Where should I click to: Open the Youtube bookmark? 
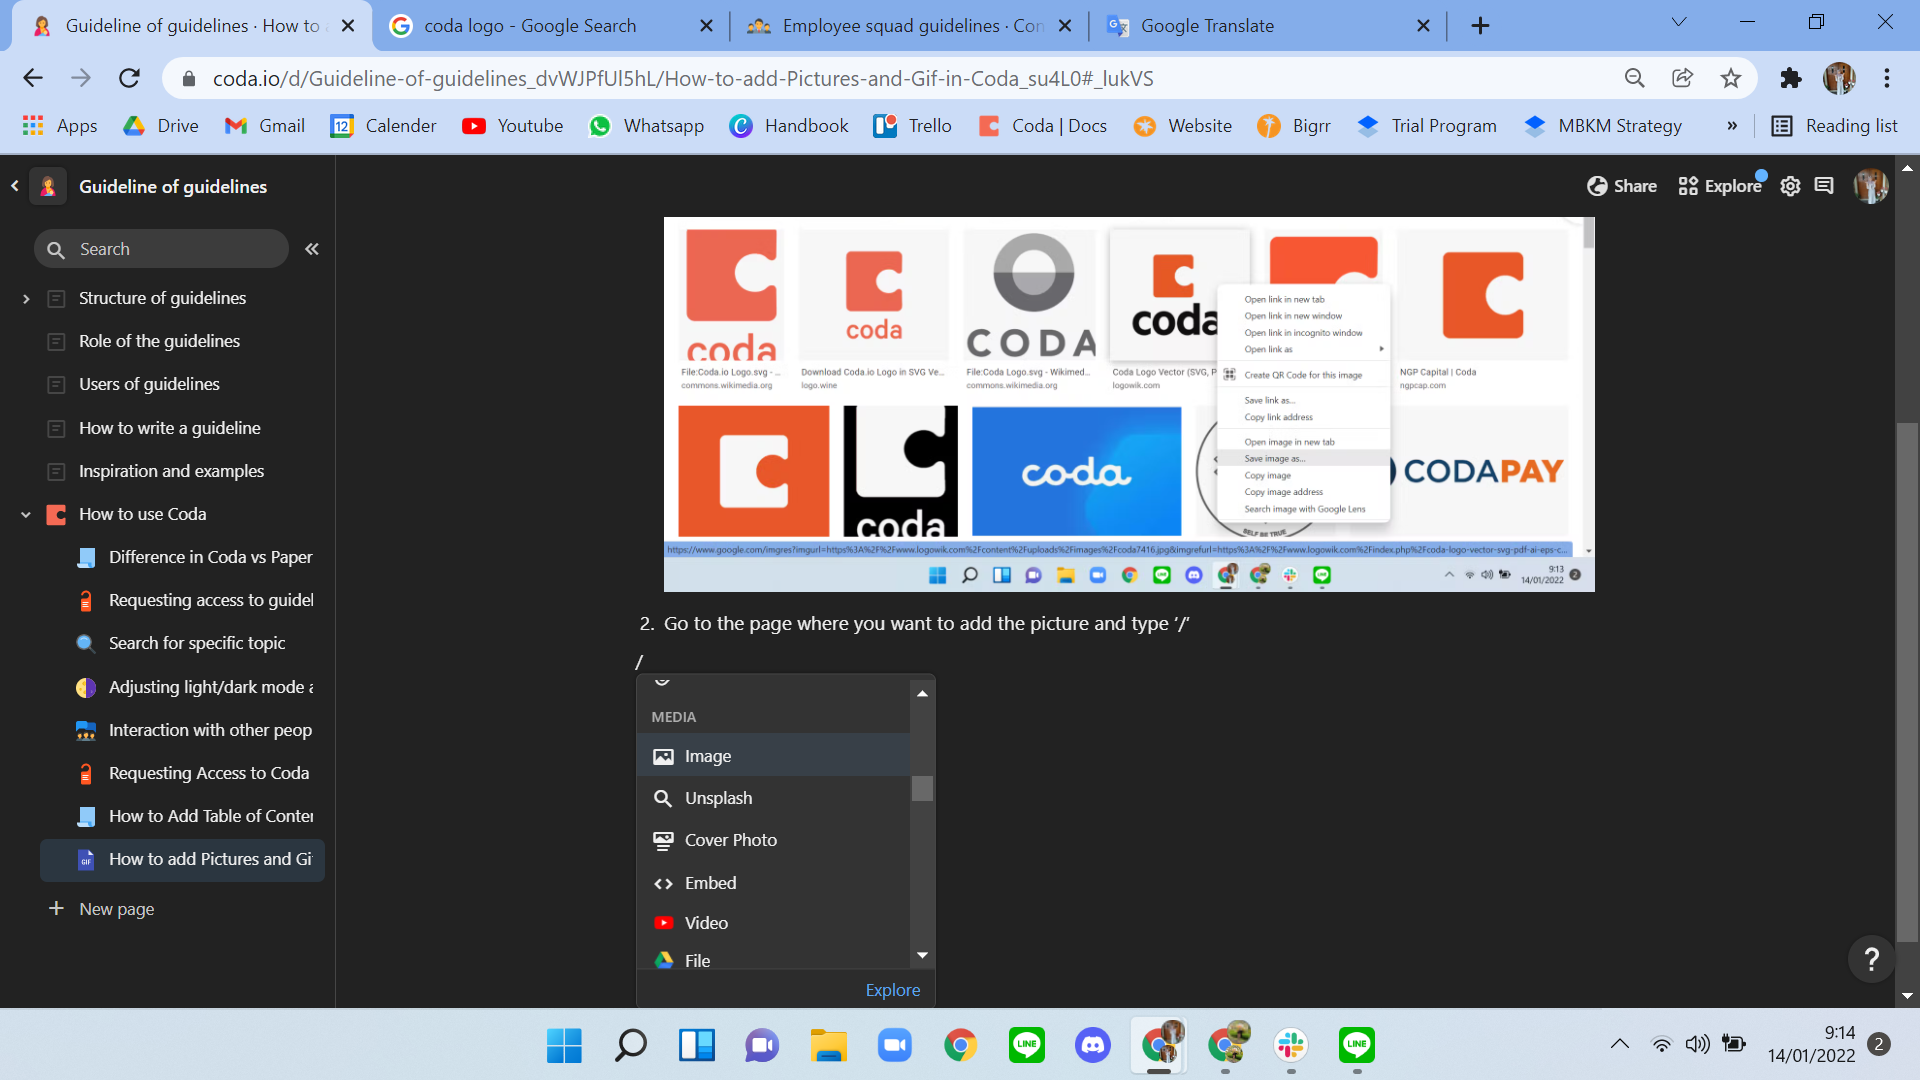click(x=513, y=125)
